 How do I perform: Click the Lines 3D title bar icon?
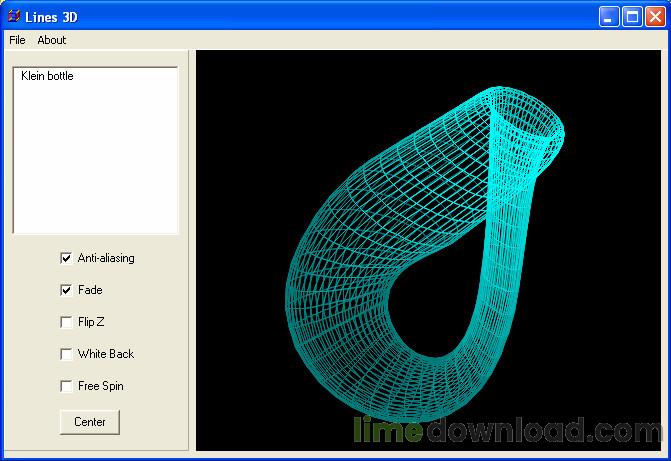14,16
